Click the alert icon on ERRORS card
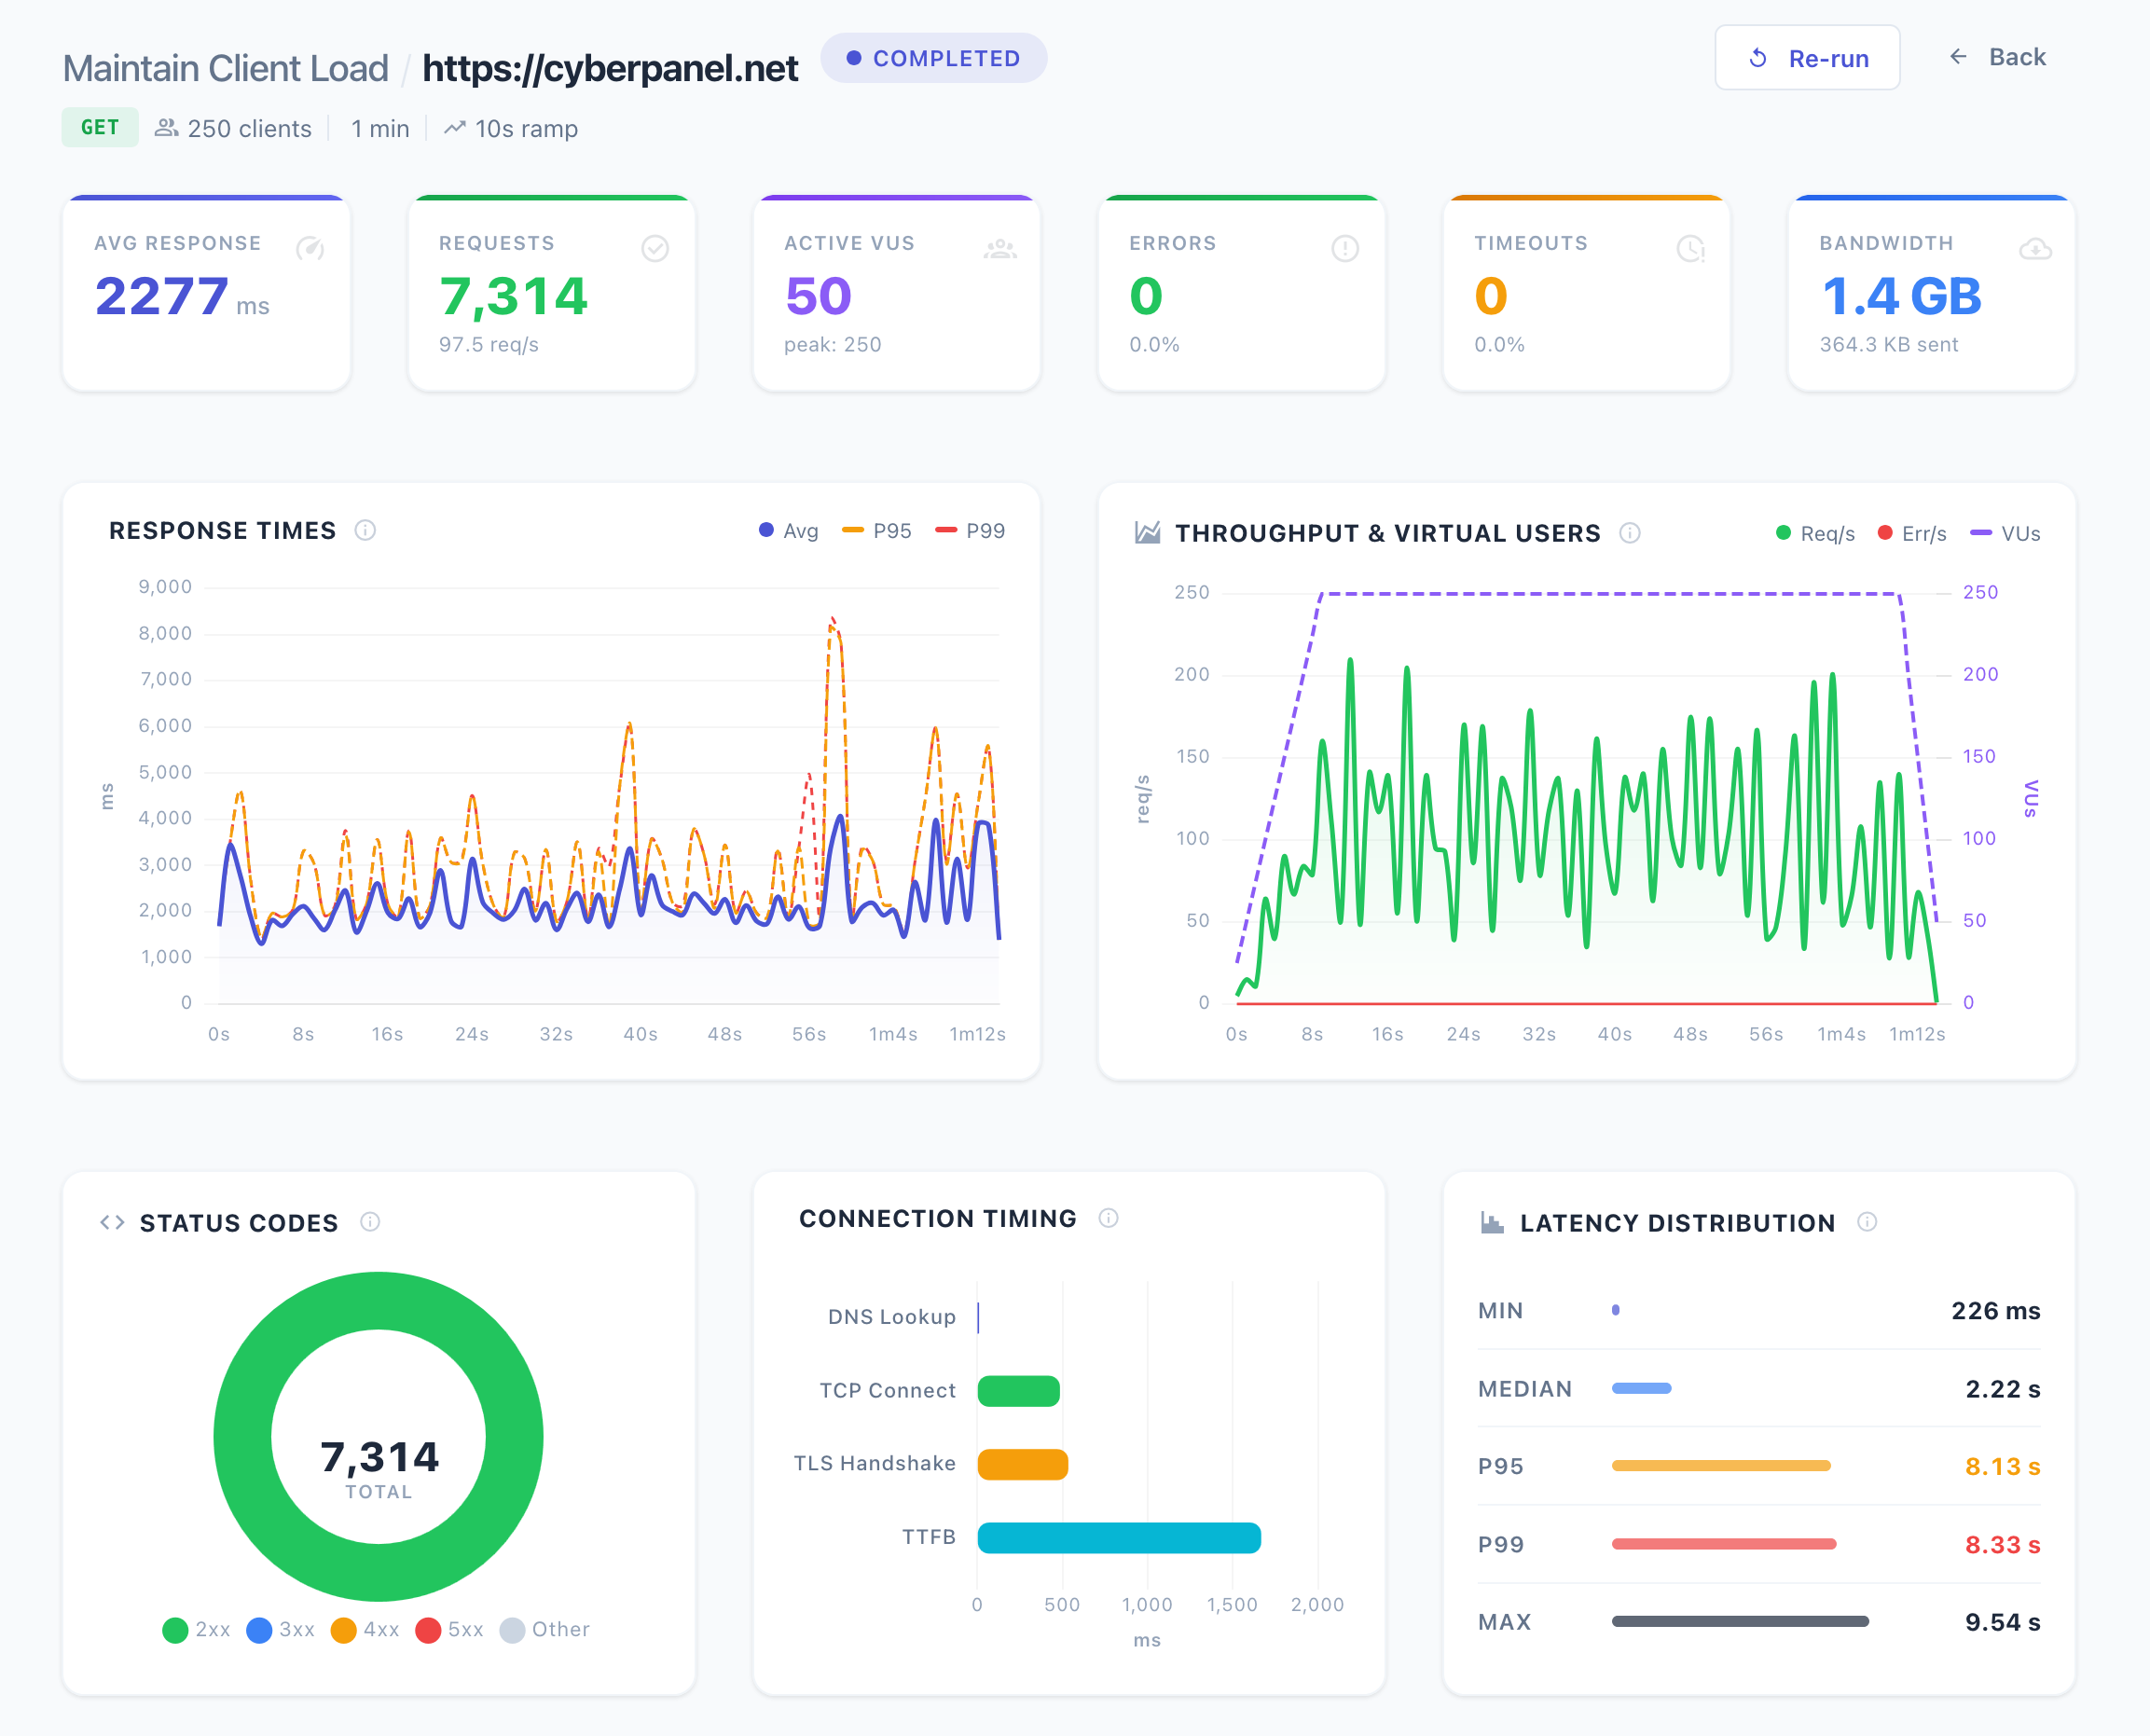 [x=1345, y=248]
